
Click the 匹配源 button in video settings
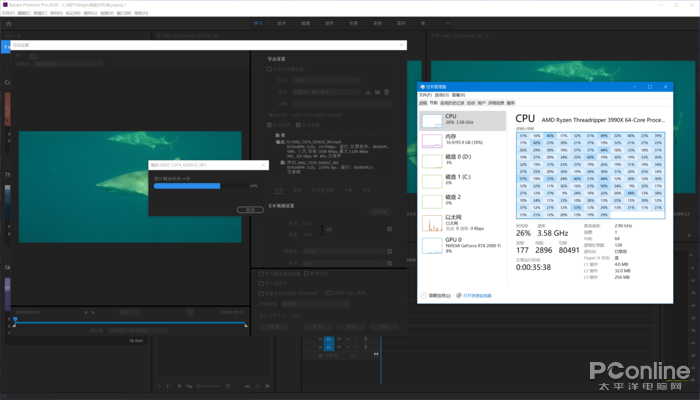(379, 212)
